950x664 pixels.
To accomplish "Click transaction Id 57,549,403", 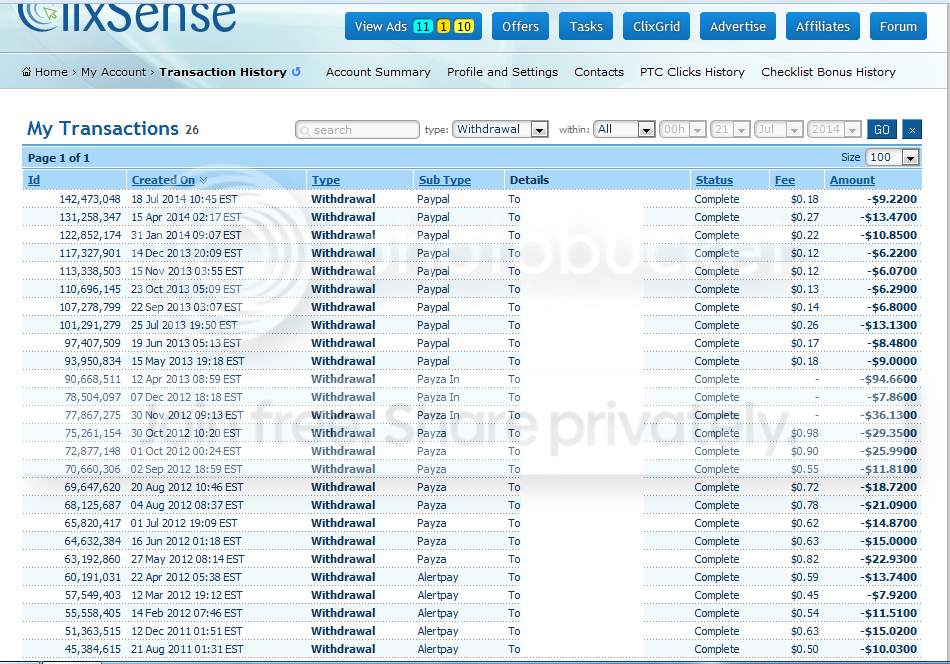I will (x=93, y=596).
